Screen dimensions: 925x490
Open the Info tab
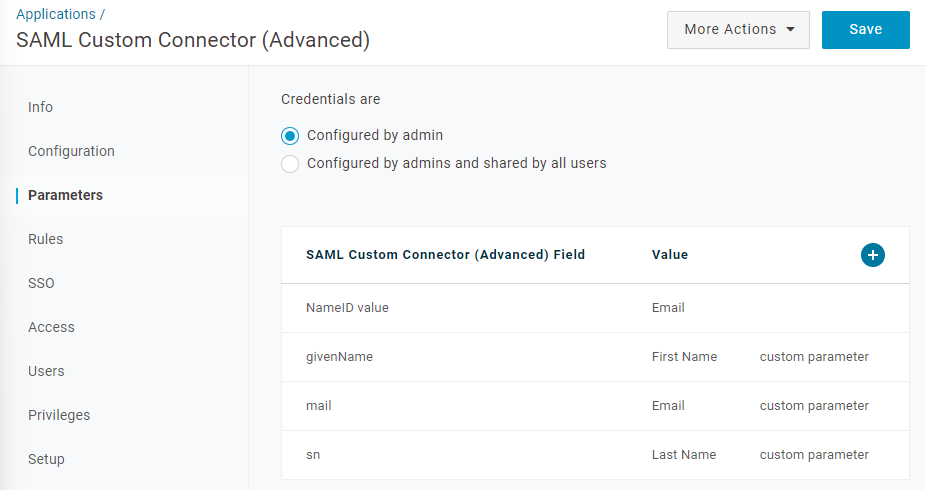[x=40, y=107]
